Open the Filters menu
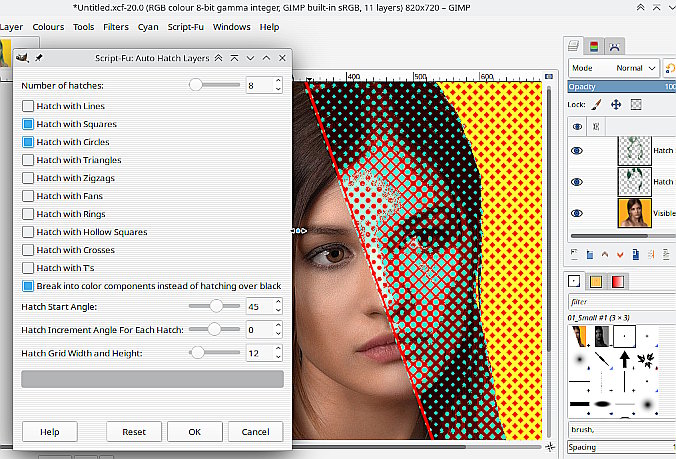Viewport: 676px width, 459px height. pos(116,27)
